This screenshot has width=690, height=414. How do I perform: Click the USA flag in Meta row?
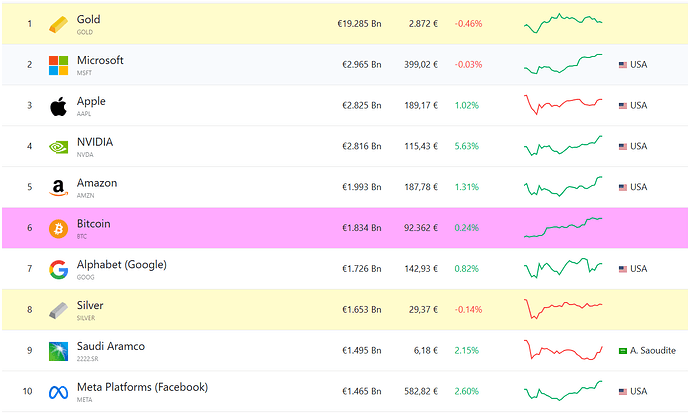click(623, 392)
